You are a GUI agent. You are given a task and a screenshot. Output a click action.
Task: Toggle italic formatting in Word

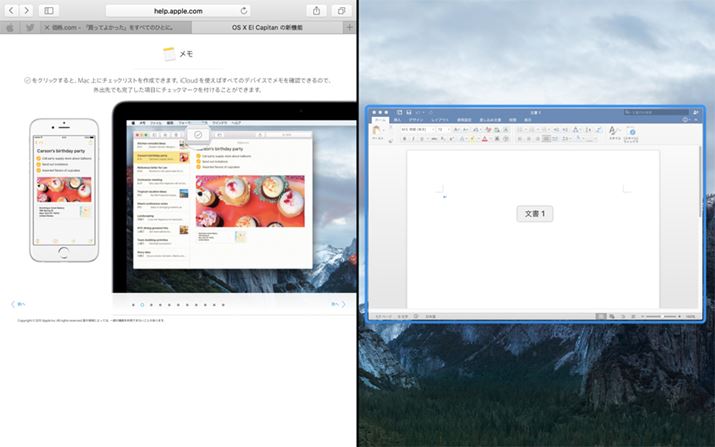pyautogui.click(x=413, y=139)
